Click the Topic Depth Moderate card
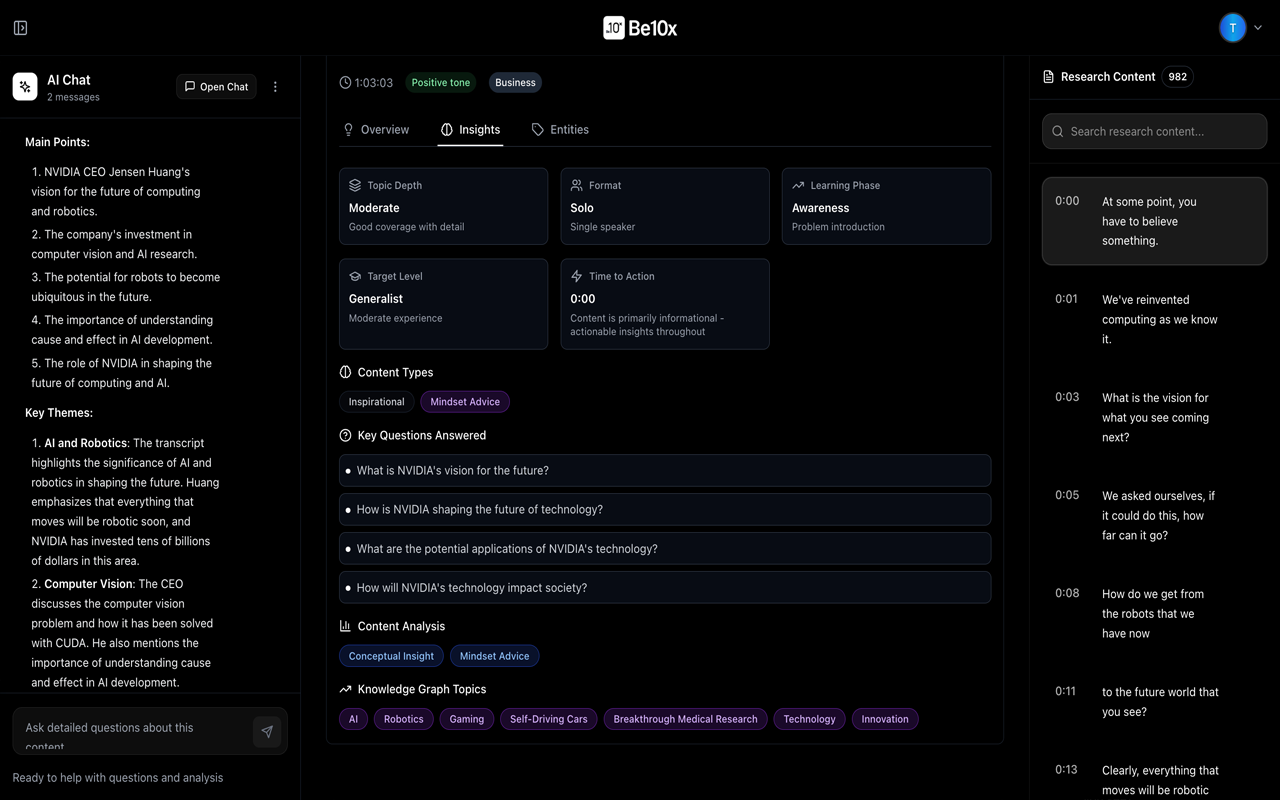 (443, 206)
